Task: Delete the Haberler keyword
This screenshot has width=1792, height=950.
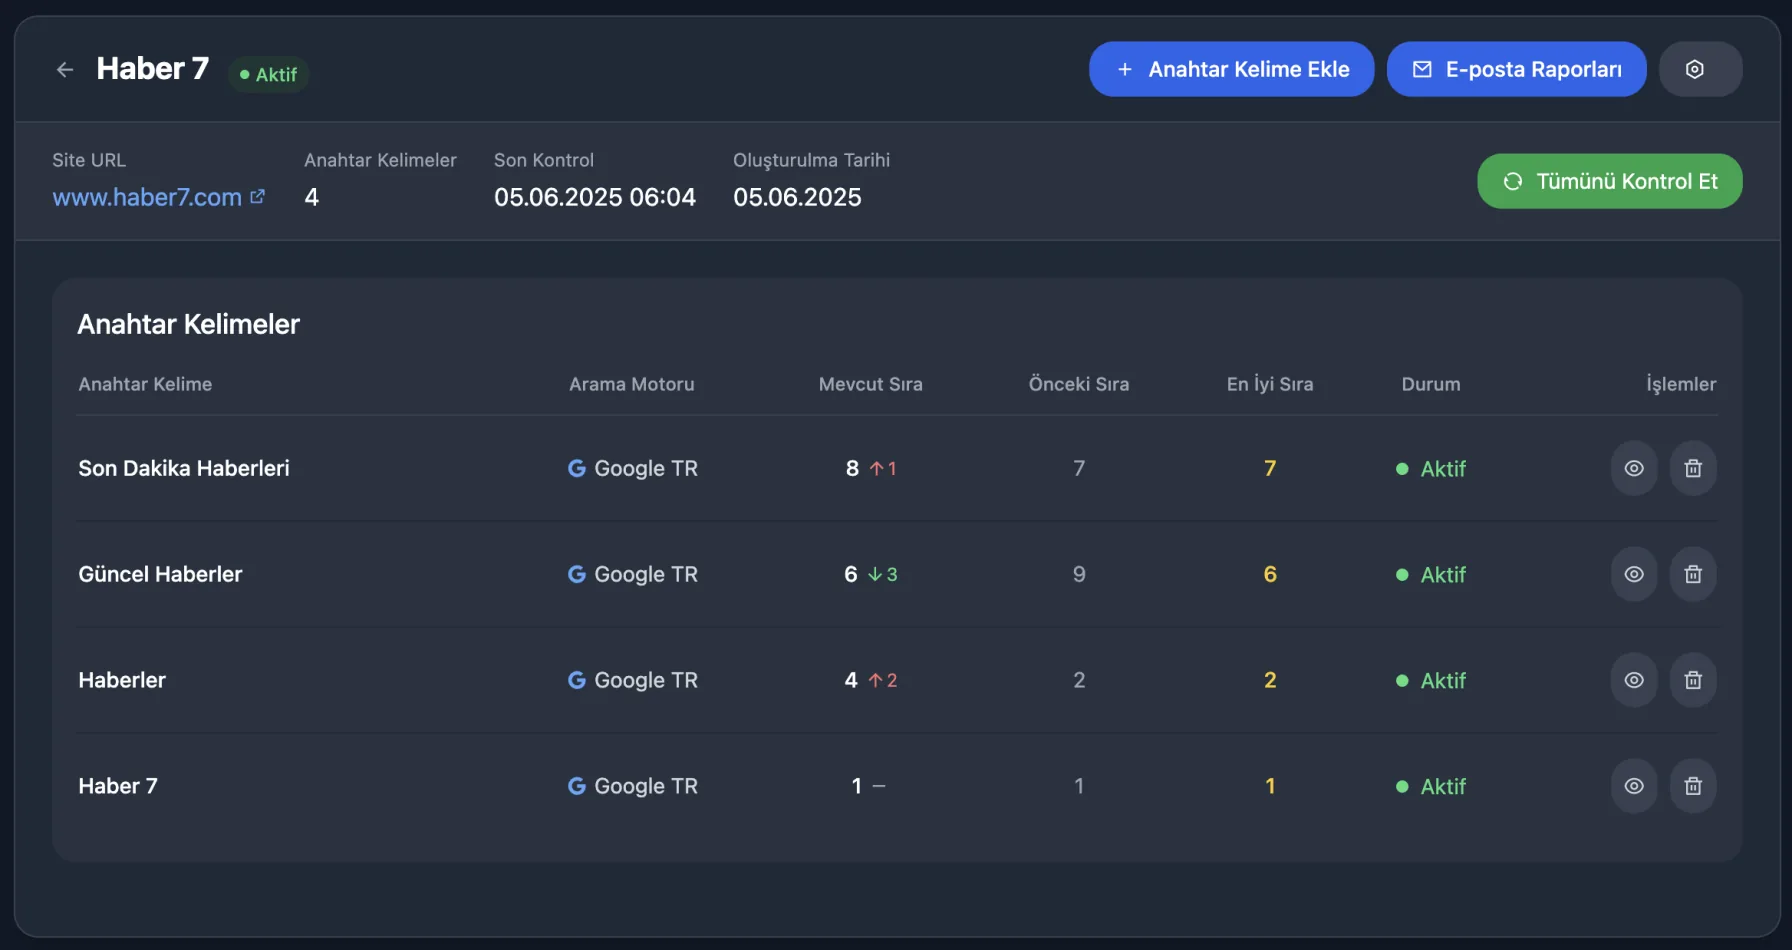Action: pos(1692,680)
